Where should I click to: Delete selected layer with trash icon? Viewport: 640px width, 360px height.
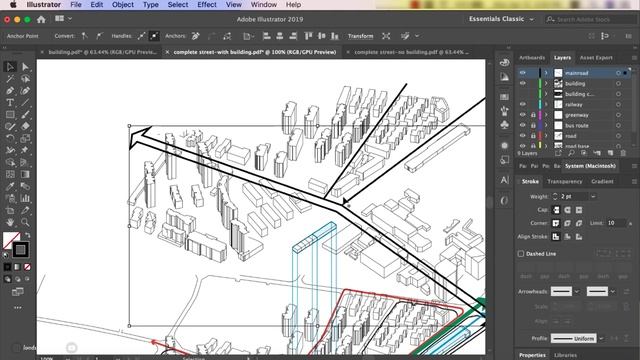[x=623, y=153]
